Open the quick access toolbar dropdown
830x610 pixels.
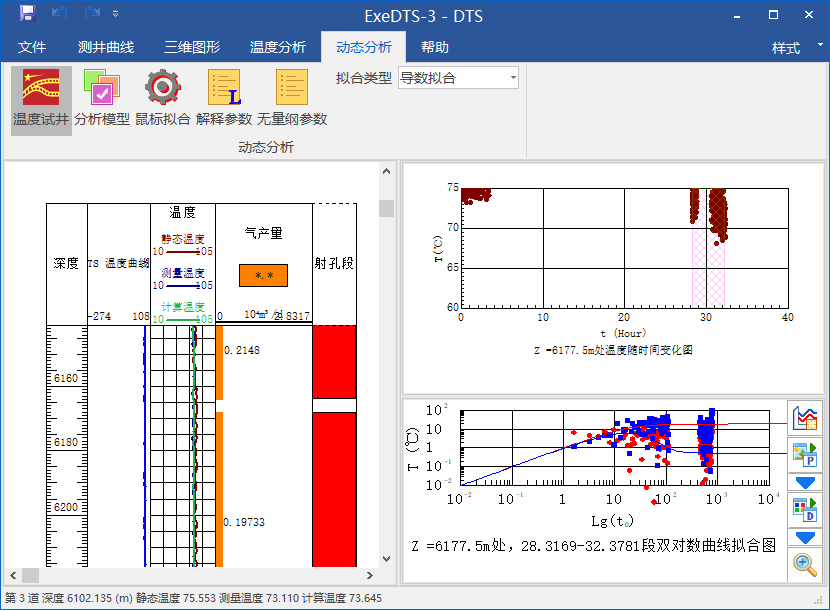(115, 14)
